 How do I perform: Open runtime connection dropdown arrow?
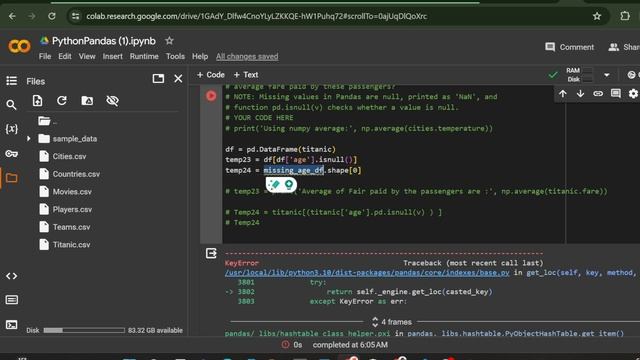click(x=607, y=75)
